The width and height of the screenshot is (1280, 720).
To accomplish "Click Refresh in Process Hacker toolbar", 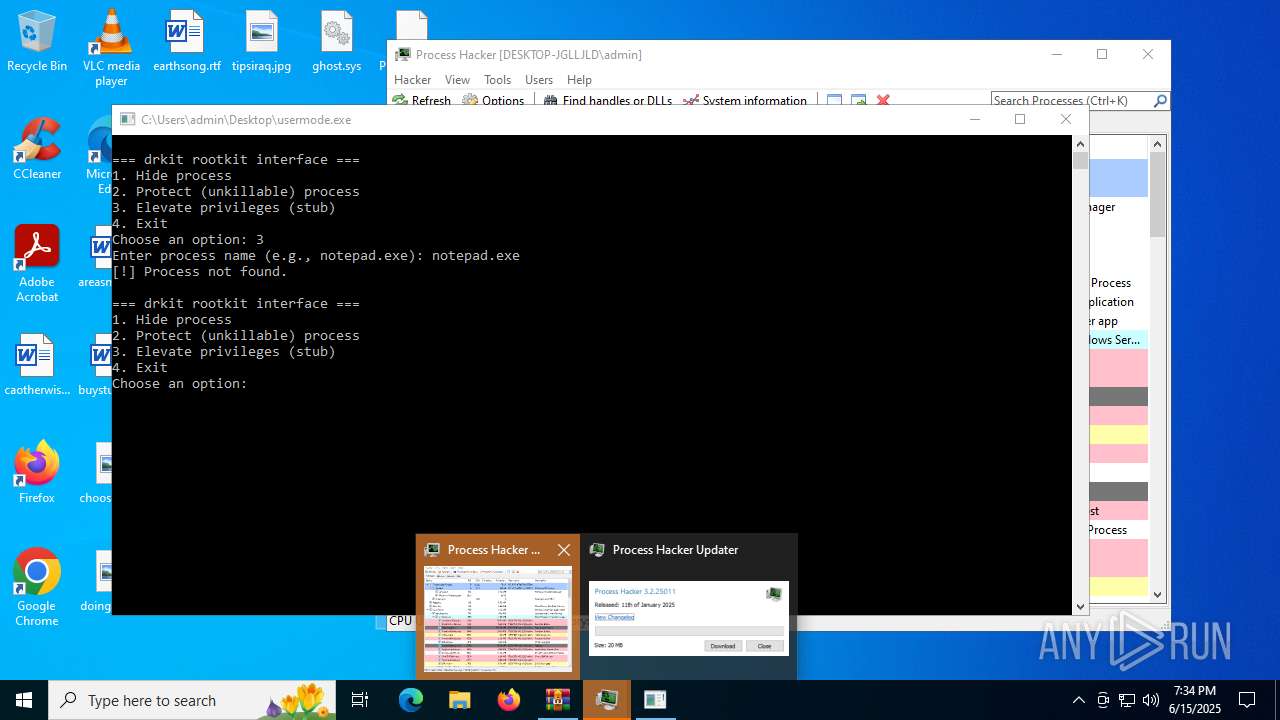I will (422, 100).
